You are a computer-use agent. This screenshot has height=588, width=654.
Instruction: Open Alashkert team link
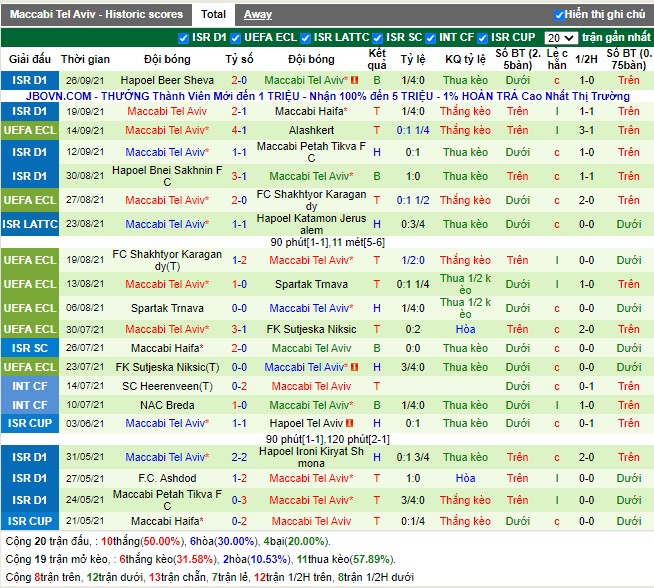(311, 131)
